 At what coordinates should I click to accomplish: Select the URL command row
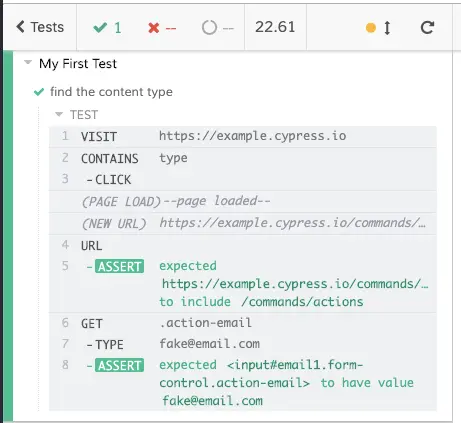click(243, 246)
